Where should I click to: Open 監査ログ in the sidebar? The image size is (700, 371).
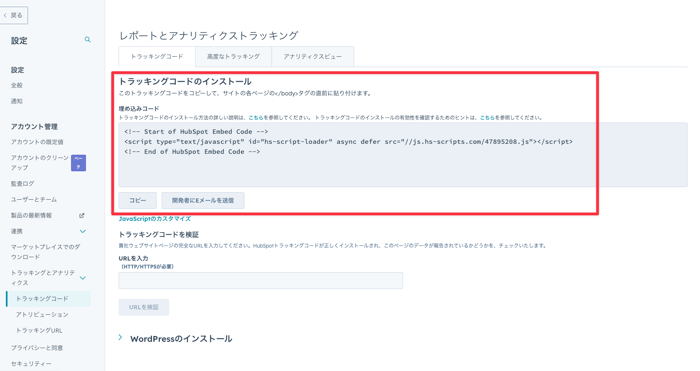point(23,183)
